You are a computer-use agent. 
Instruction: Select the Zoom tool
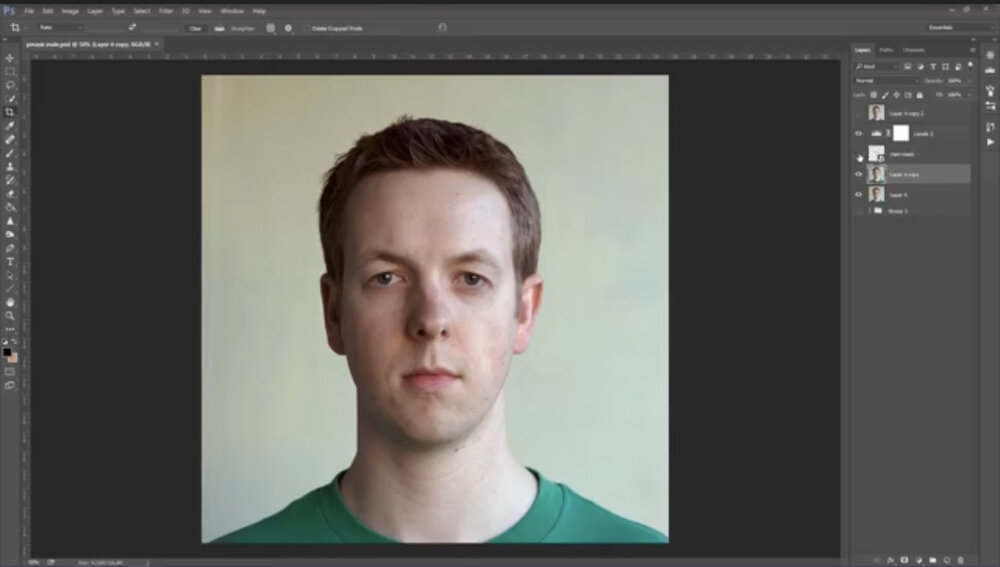coord(10,315)
